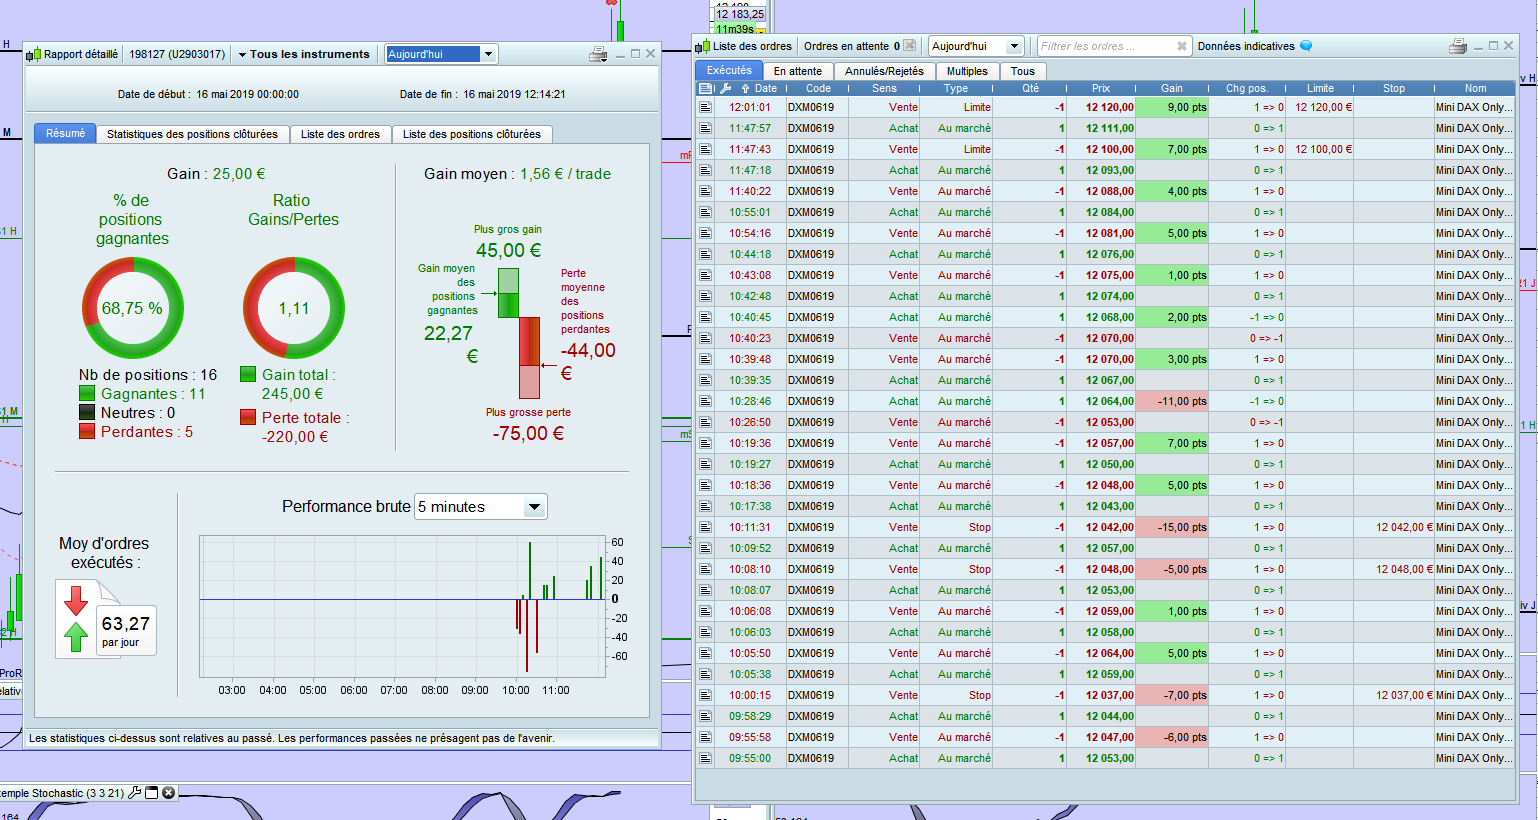The height and width of the screenshot is (820, 1538).
Task: Select the Annulés/Rejetés orders tab
Action: point(884,71)
